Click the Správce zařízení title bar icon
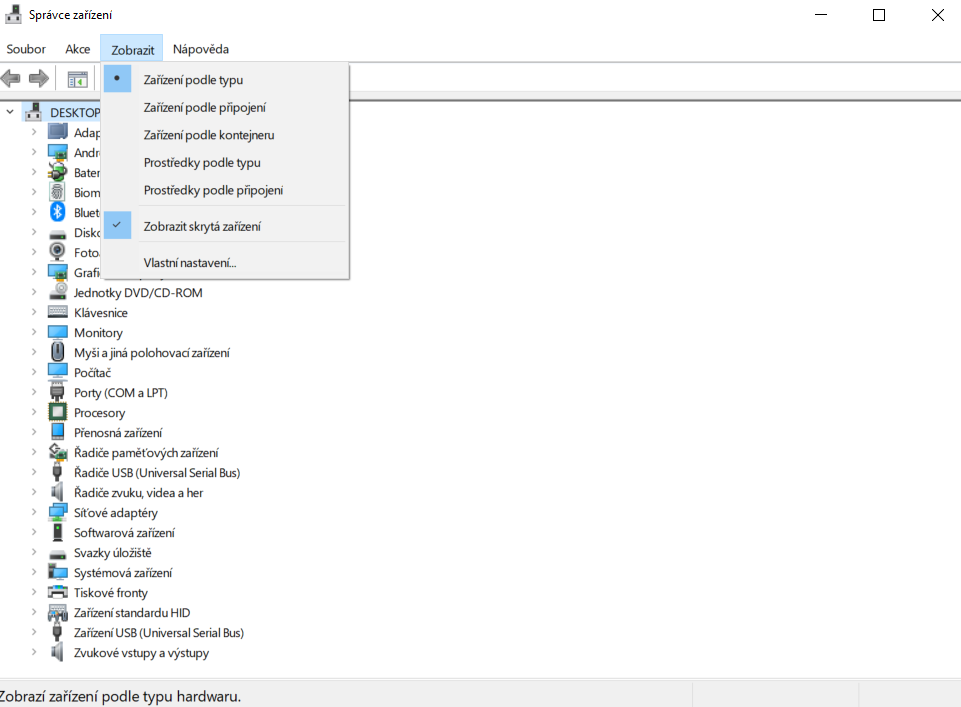Viewport: 961px width, 707px height. click(x=13, y=14)
